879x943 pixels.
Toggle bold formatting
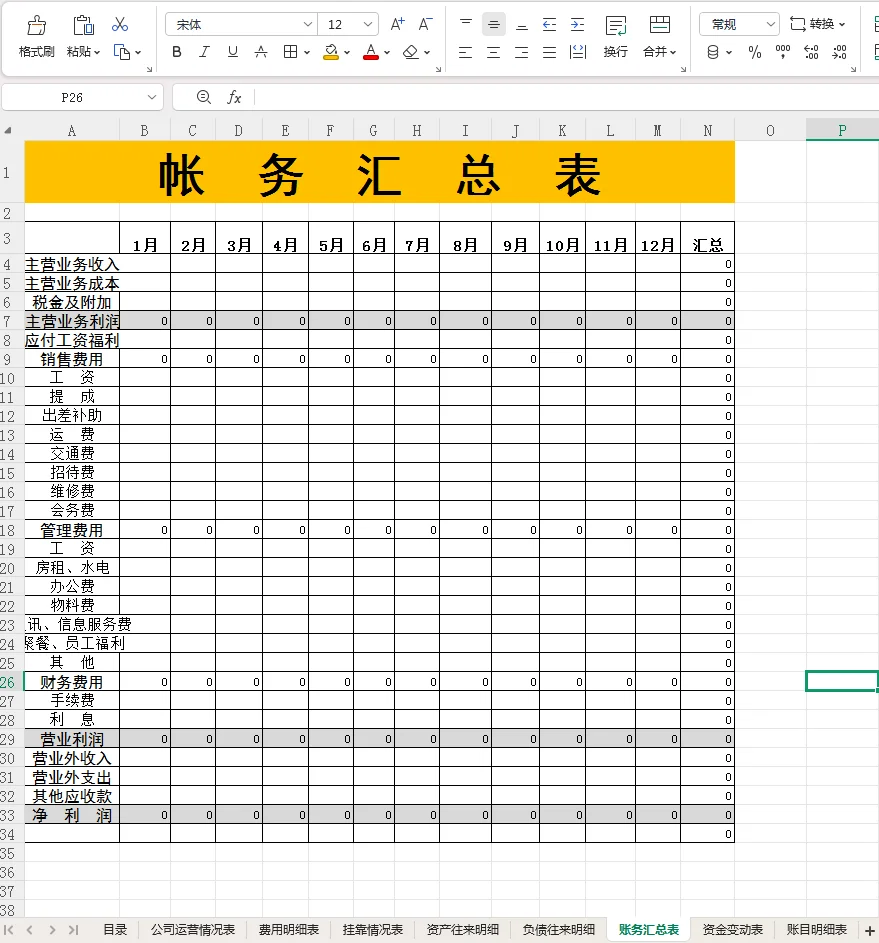pyautogui.click(x=176, y=52)
